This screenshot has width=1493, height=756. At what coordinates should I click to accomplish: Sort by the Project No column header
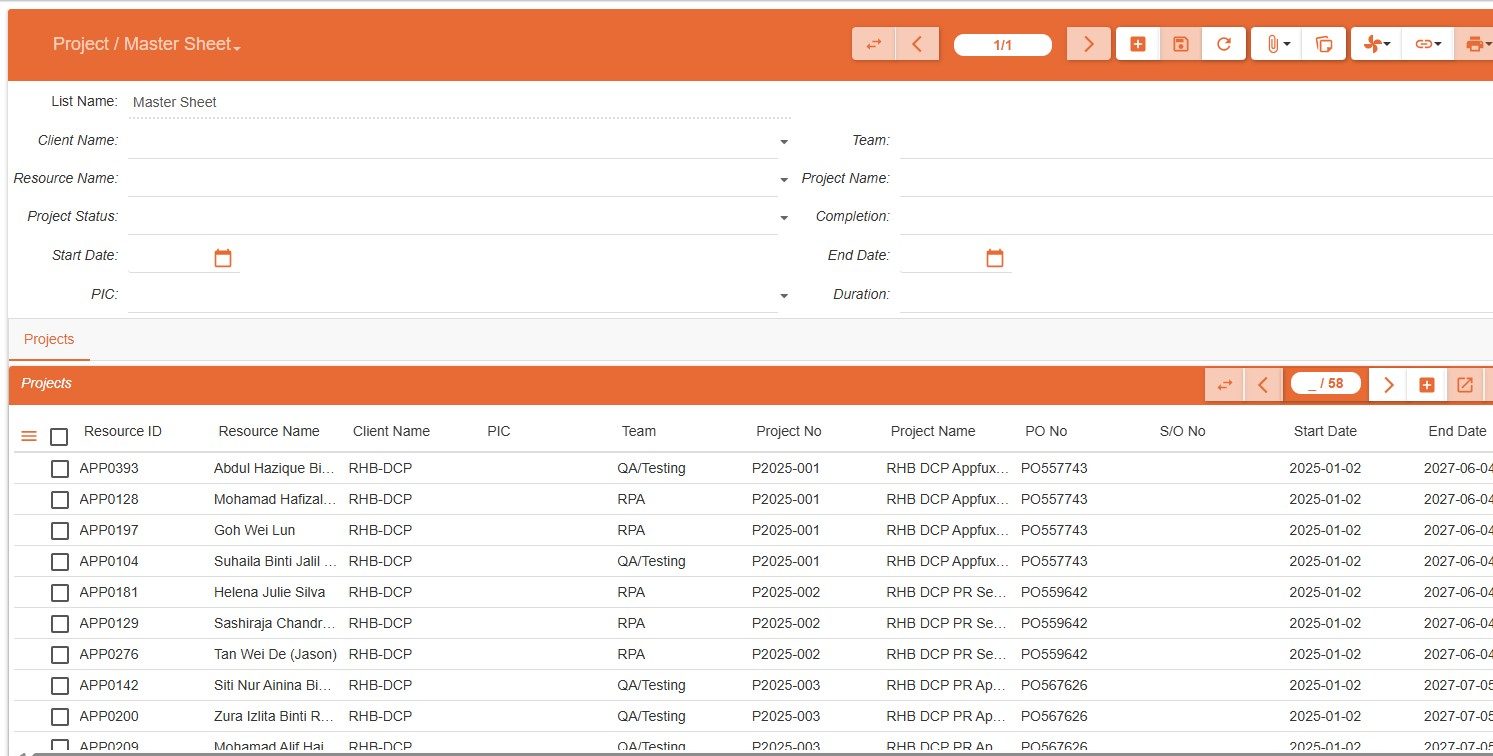click(789, 431)
